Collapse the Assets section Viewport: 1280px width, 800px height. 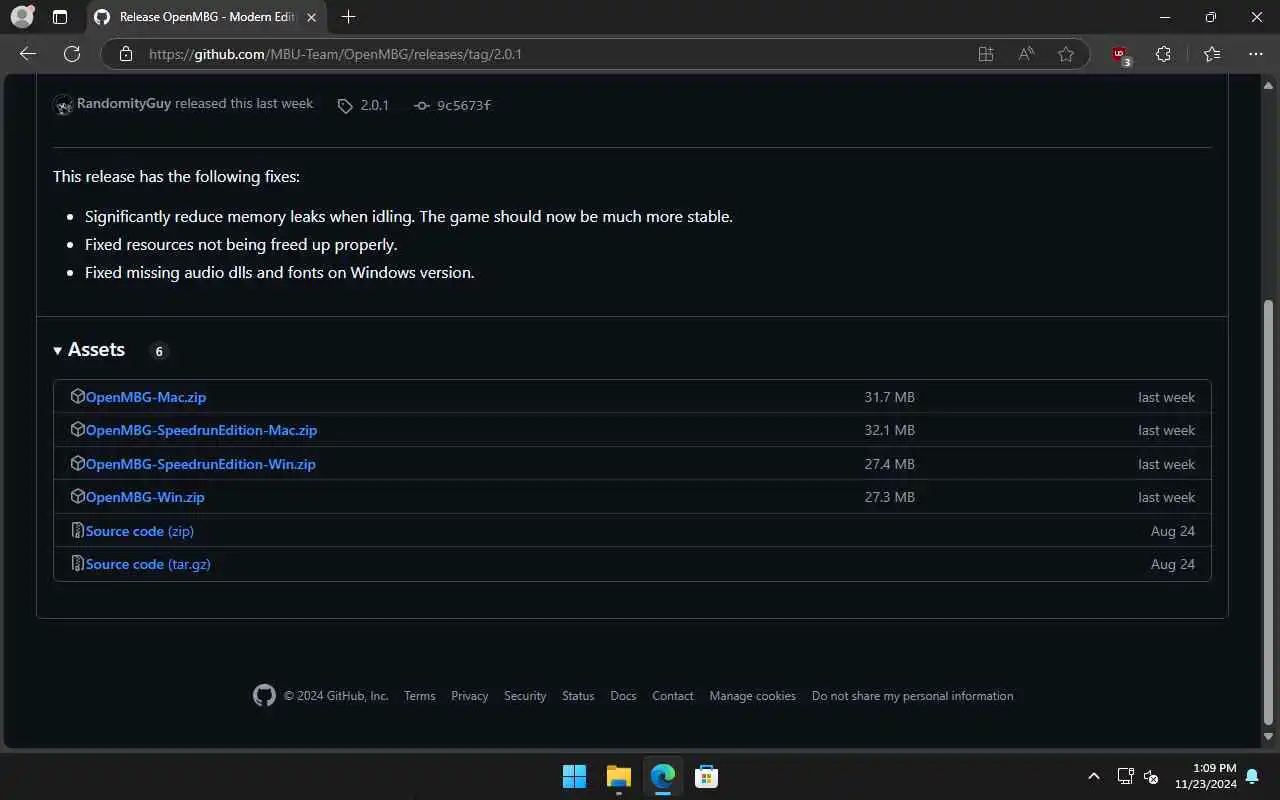click(89, 350)
